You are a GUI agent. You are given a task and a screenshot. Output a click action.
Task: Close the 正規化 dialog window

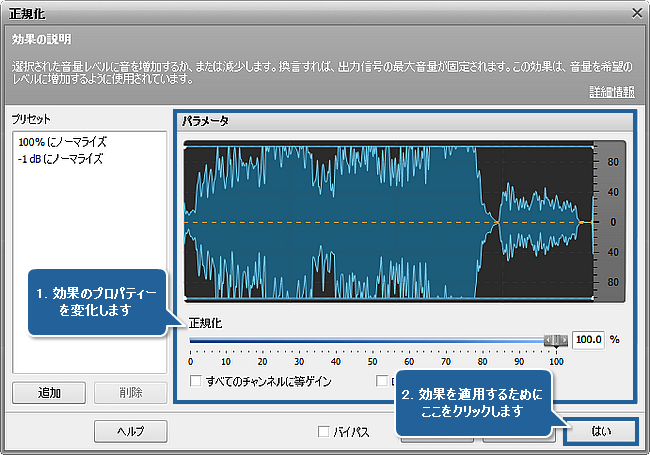coord(636,12)
